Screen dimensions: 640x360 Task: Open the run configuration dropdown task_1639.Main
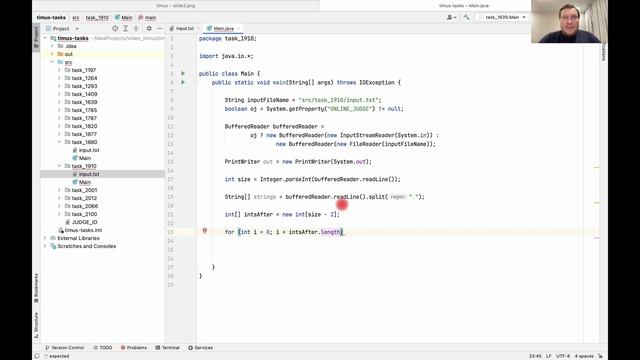coord(503,17)
